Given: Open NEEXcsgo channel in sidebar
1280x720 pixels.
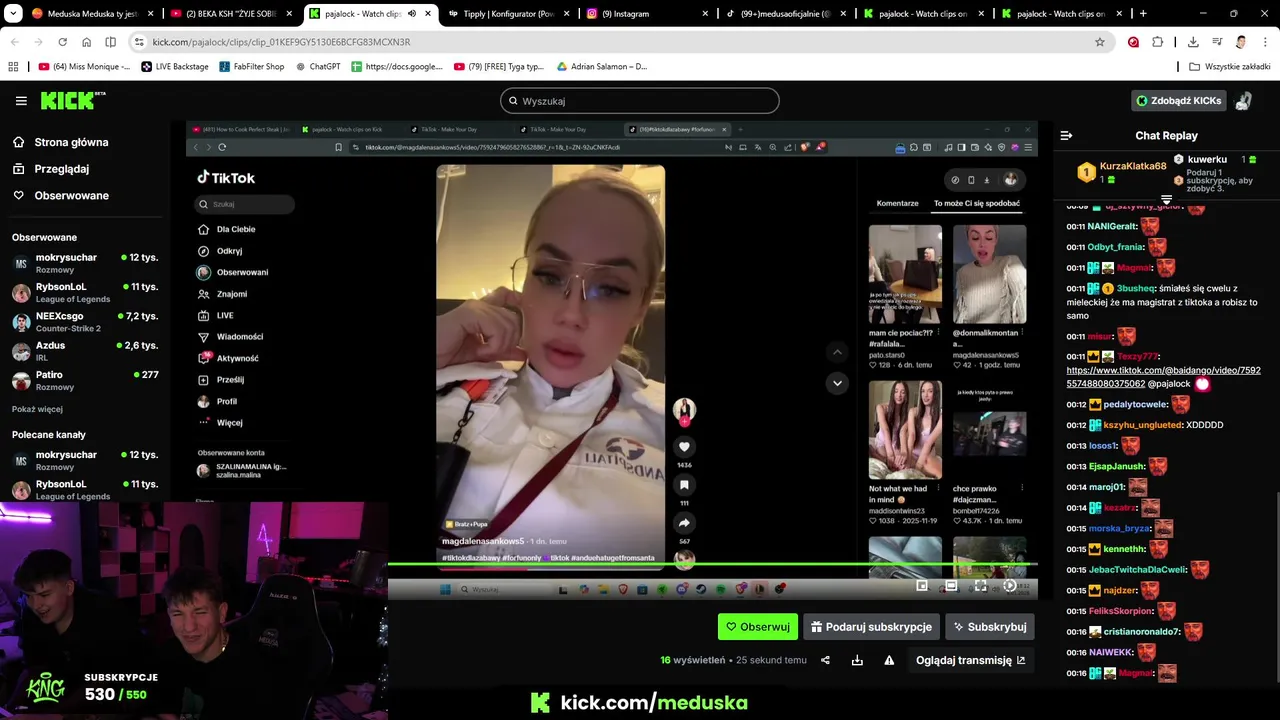Looking at the screenshot, I should [x=85, y=322].
